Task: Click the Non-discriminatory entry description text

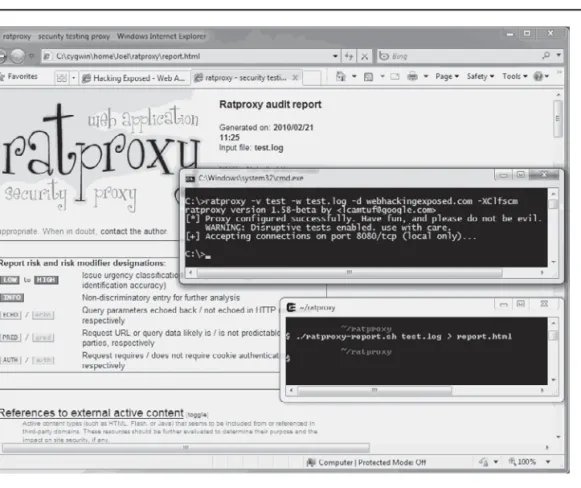Action: (161, 298)
